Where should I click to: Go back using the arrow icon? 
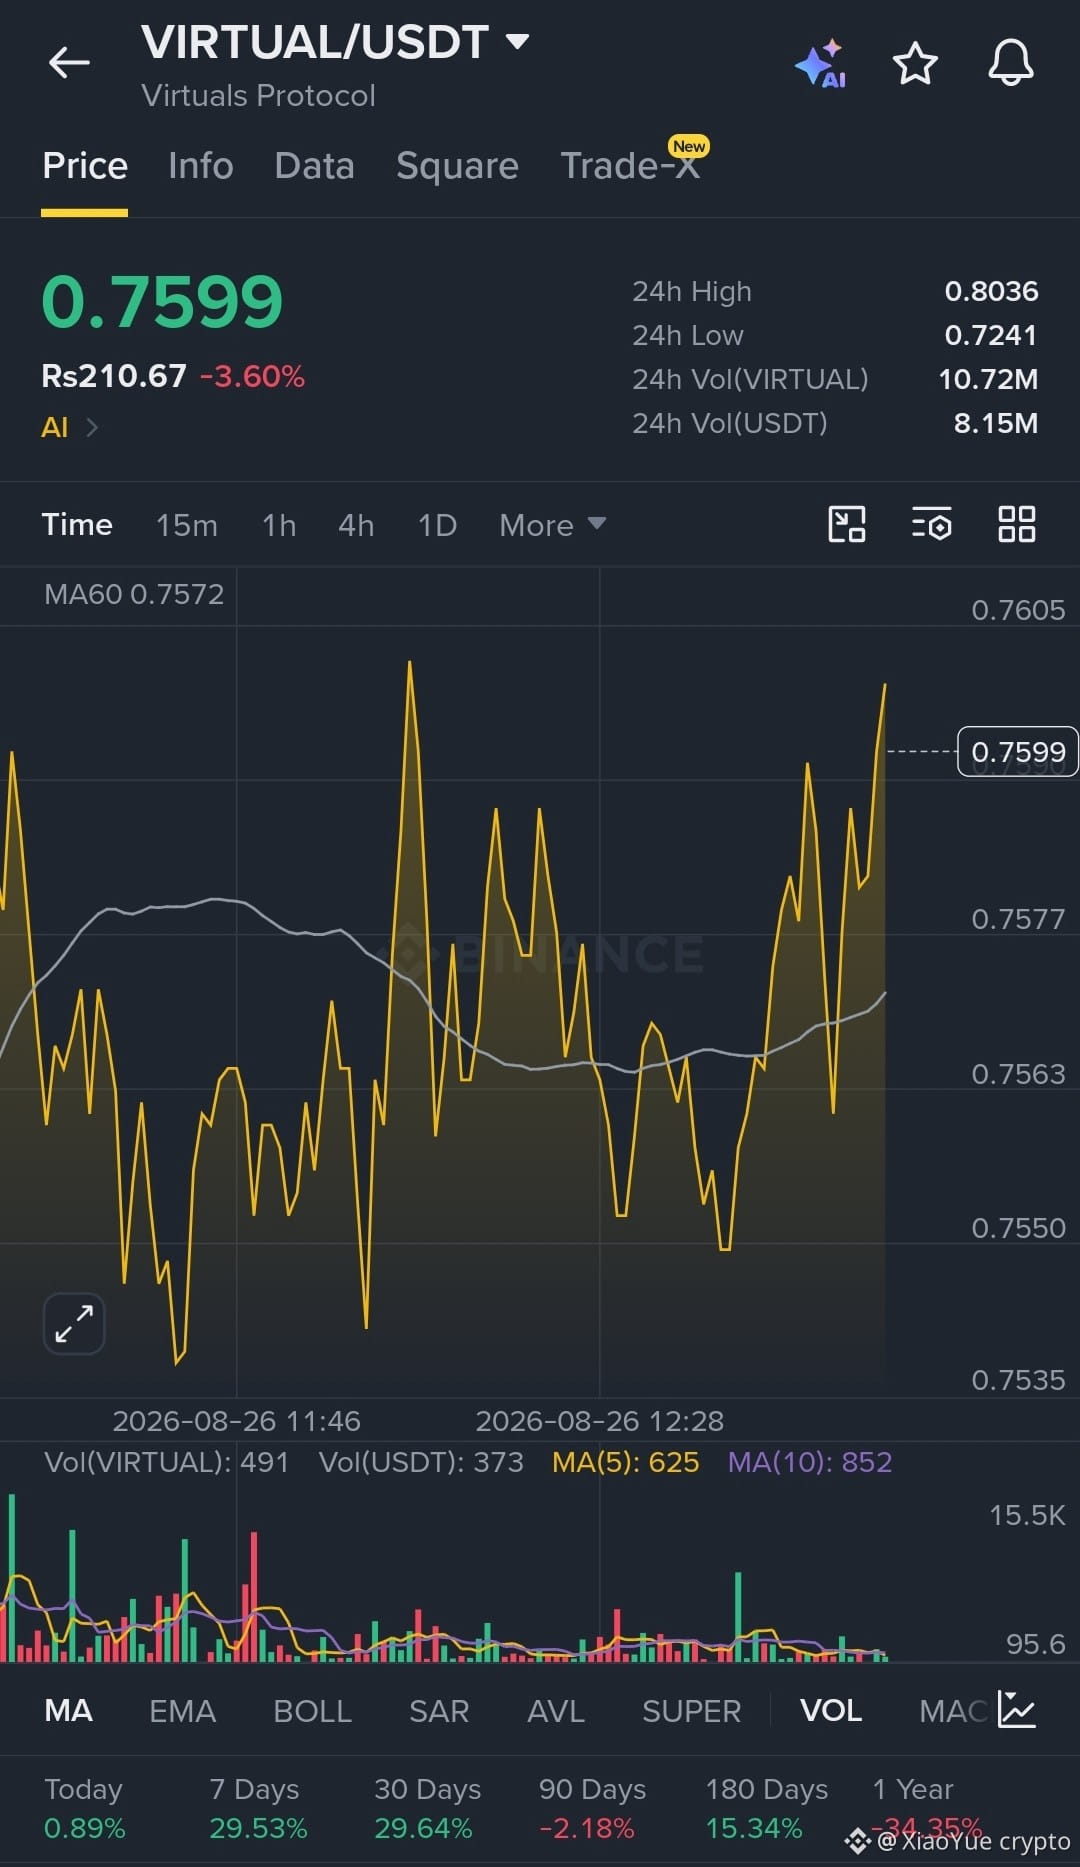point(69,63)
